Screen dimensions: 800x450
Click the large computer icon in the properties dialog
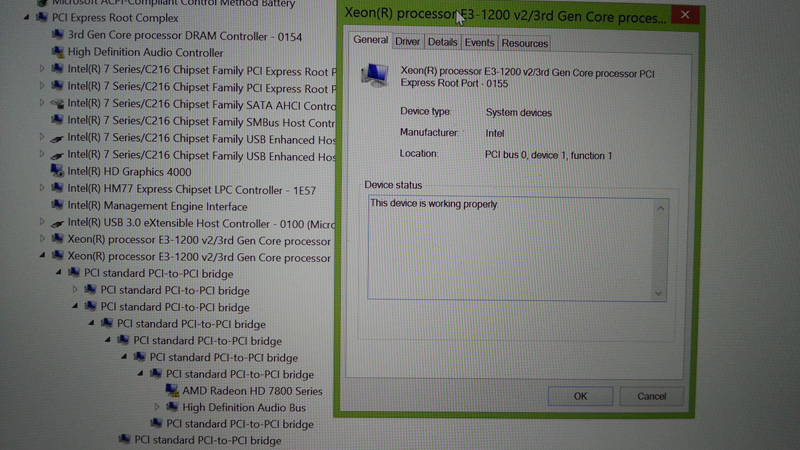[375, 75]
